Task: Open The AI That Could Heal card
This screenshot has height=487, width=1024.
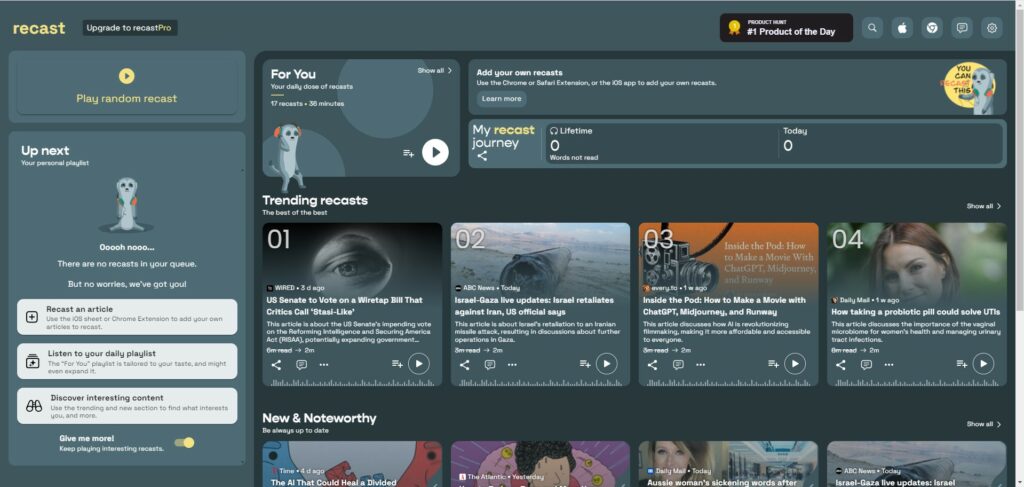Action: point(352,464)
